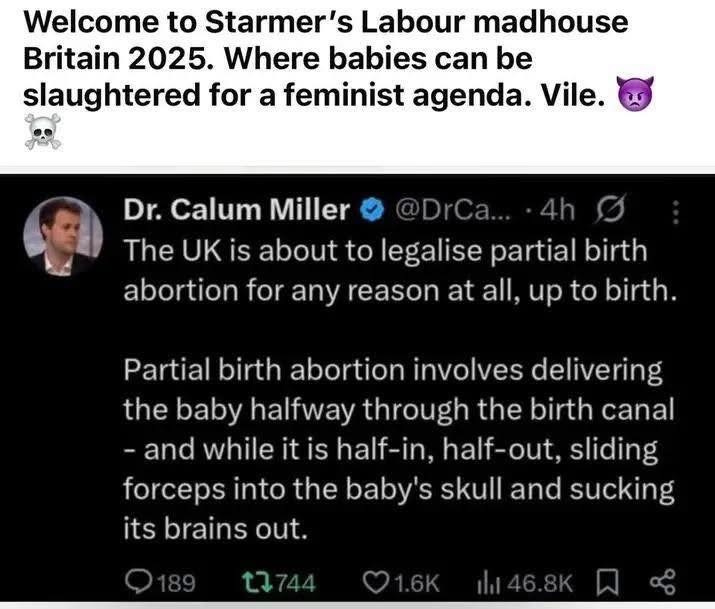Screen dimensions: 715x609
Task: Click the blue verified badge
Action: click(x=373, y=211)
